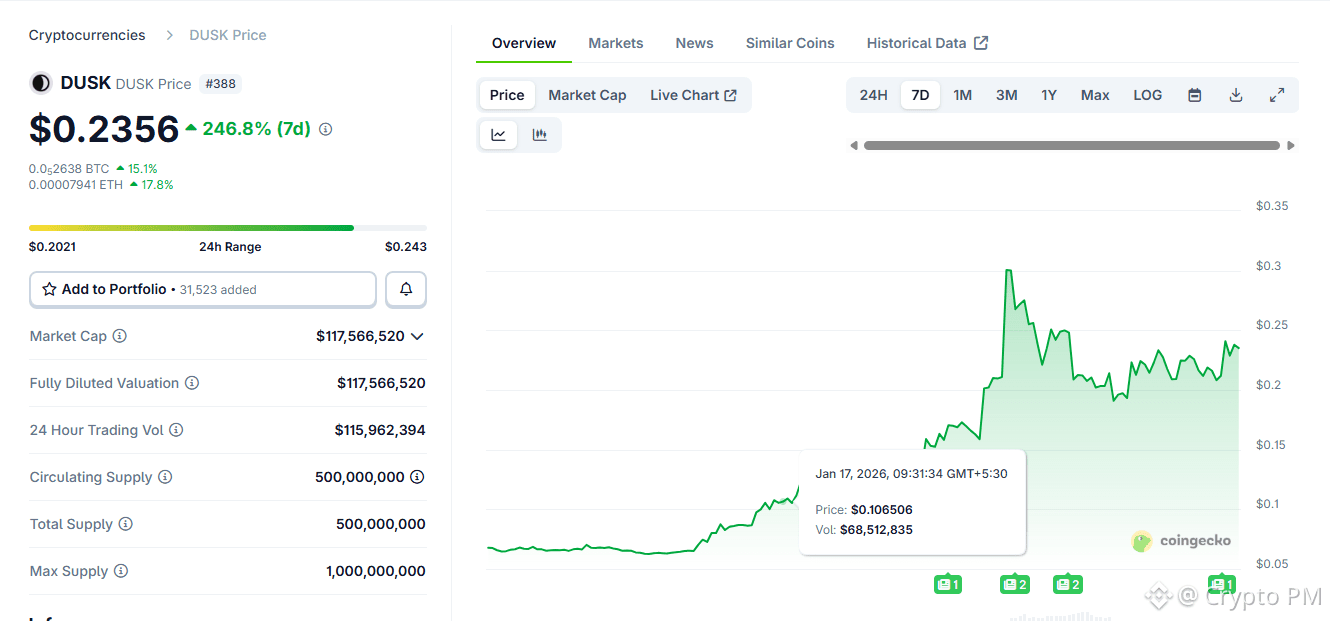Select the 24H time range
This screenshot has width=1330, height=621.
873,95
